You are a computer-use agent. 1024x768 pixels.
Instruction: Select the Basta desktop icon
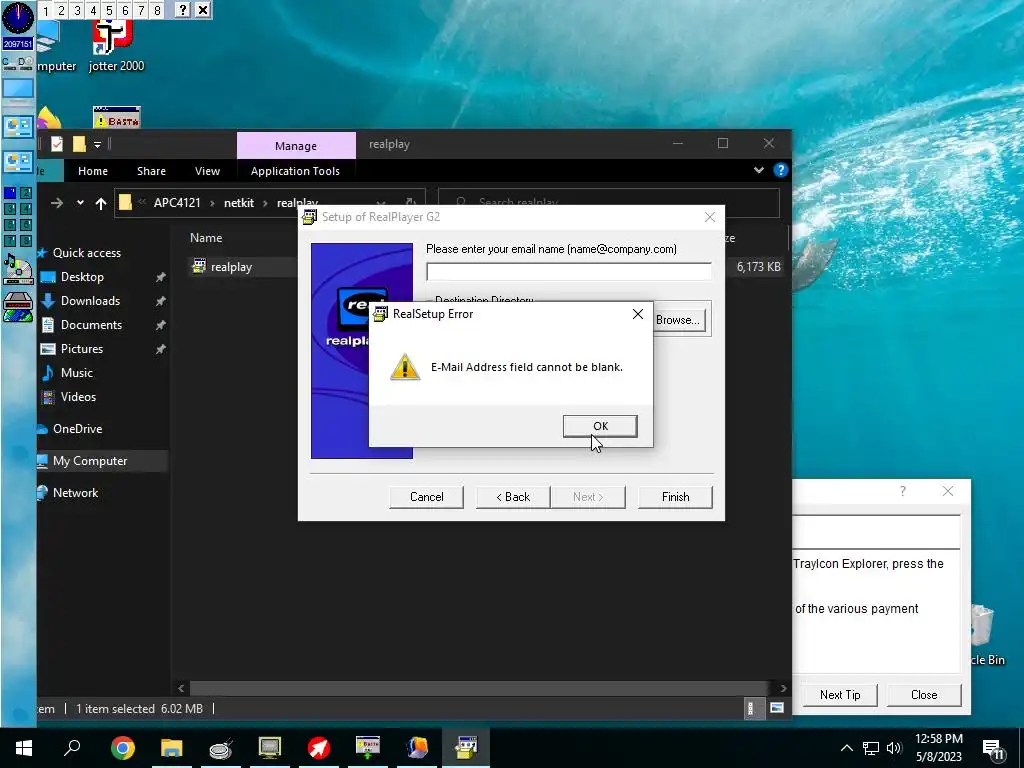pyautogui.click(x=116, y=118)
